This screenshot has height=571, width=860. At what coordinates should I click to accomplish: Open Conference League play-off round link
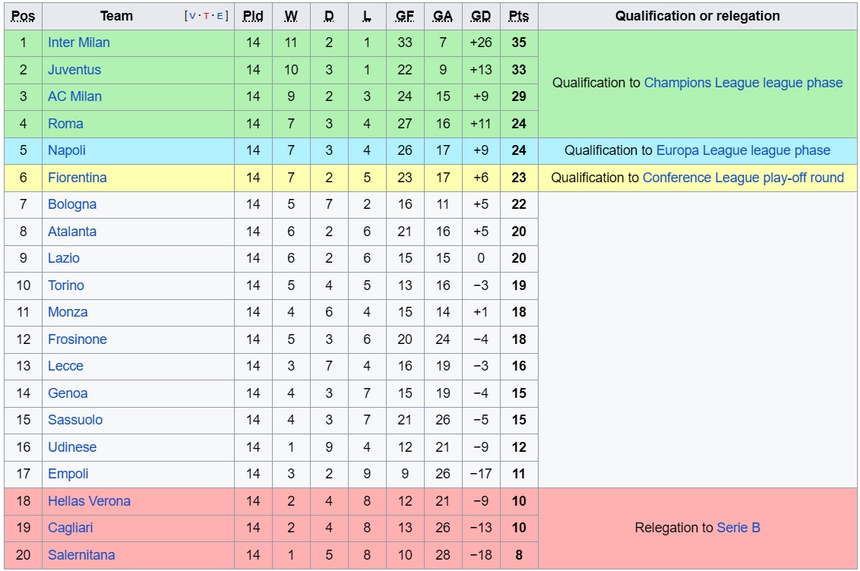point(743,178)
